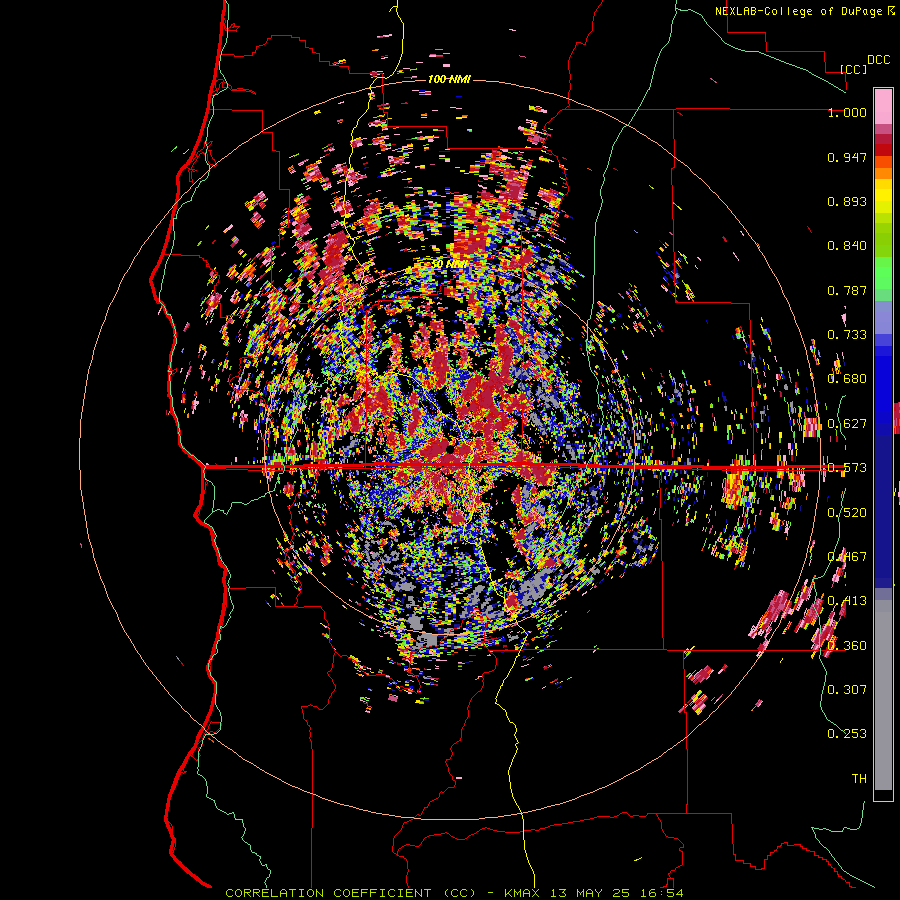This screenshot has width=900, height=900.
Task: Click the TH threshold label
Action: 859,779
